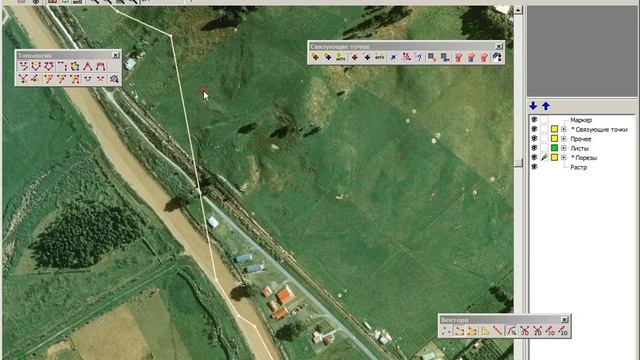
Task: Click grid with blue minus icon
Action: pyautogui.click(x=444, y=57)
